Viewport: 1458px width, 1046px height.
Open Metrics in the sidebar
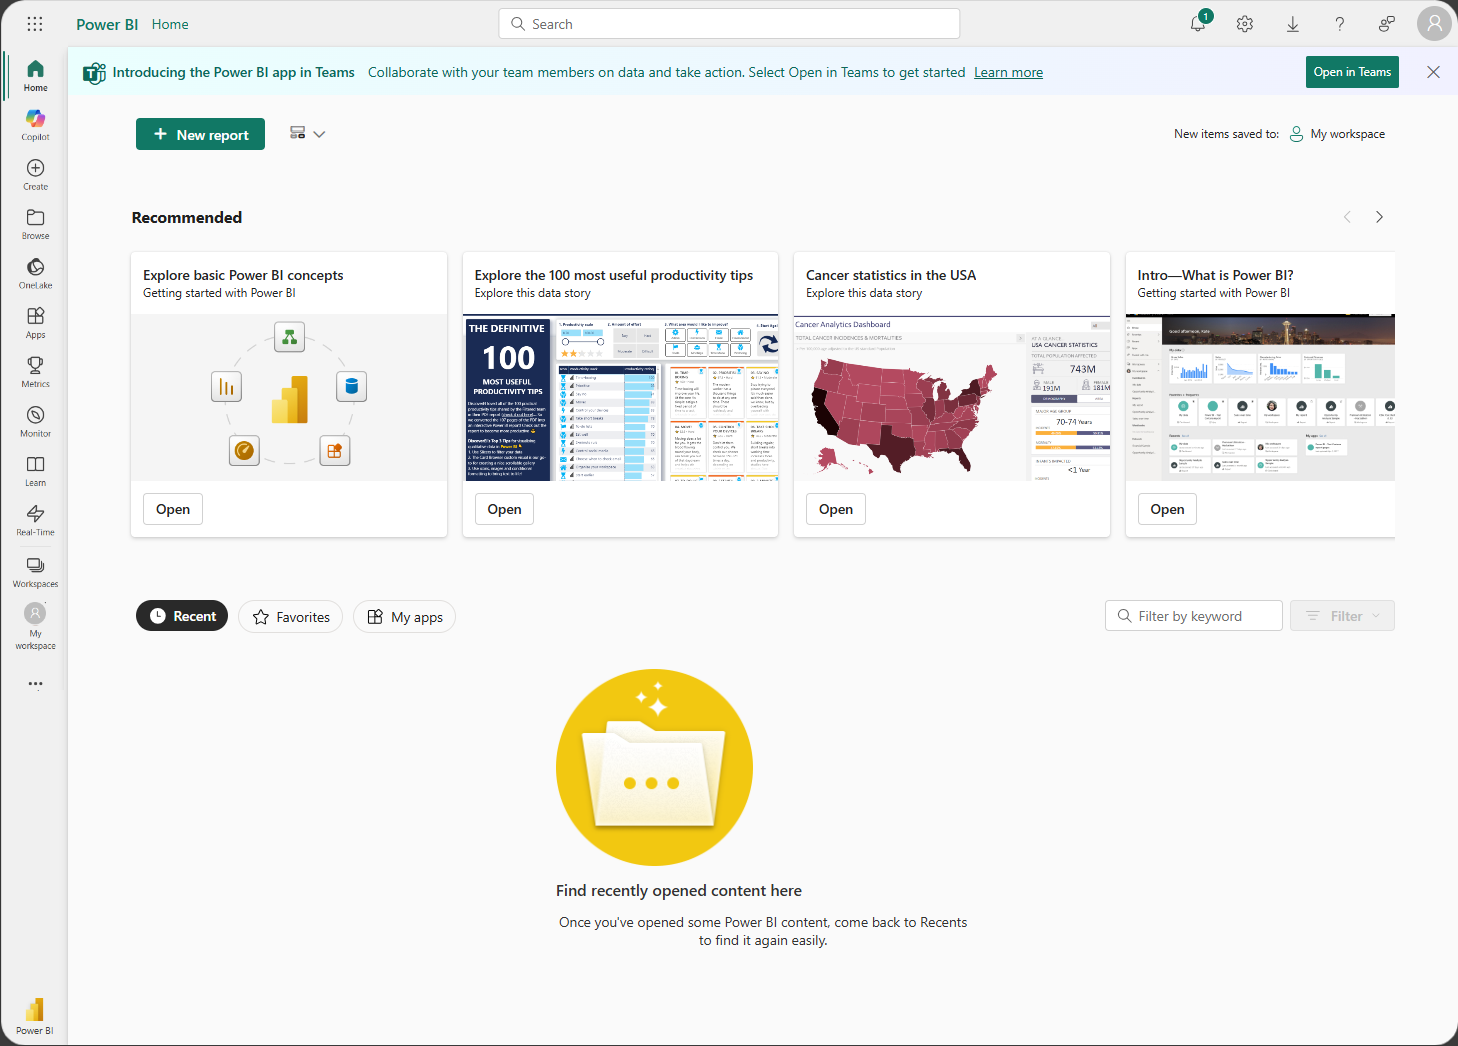pyautogui.click(x=35, y=372)
